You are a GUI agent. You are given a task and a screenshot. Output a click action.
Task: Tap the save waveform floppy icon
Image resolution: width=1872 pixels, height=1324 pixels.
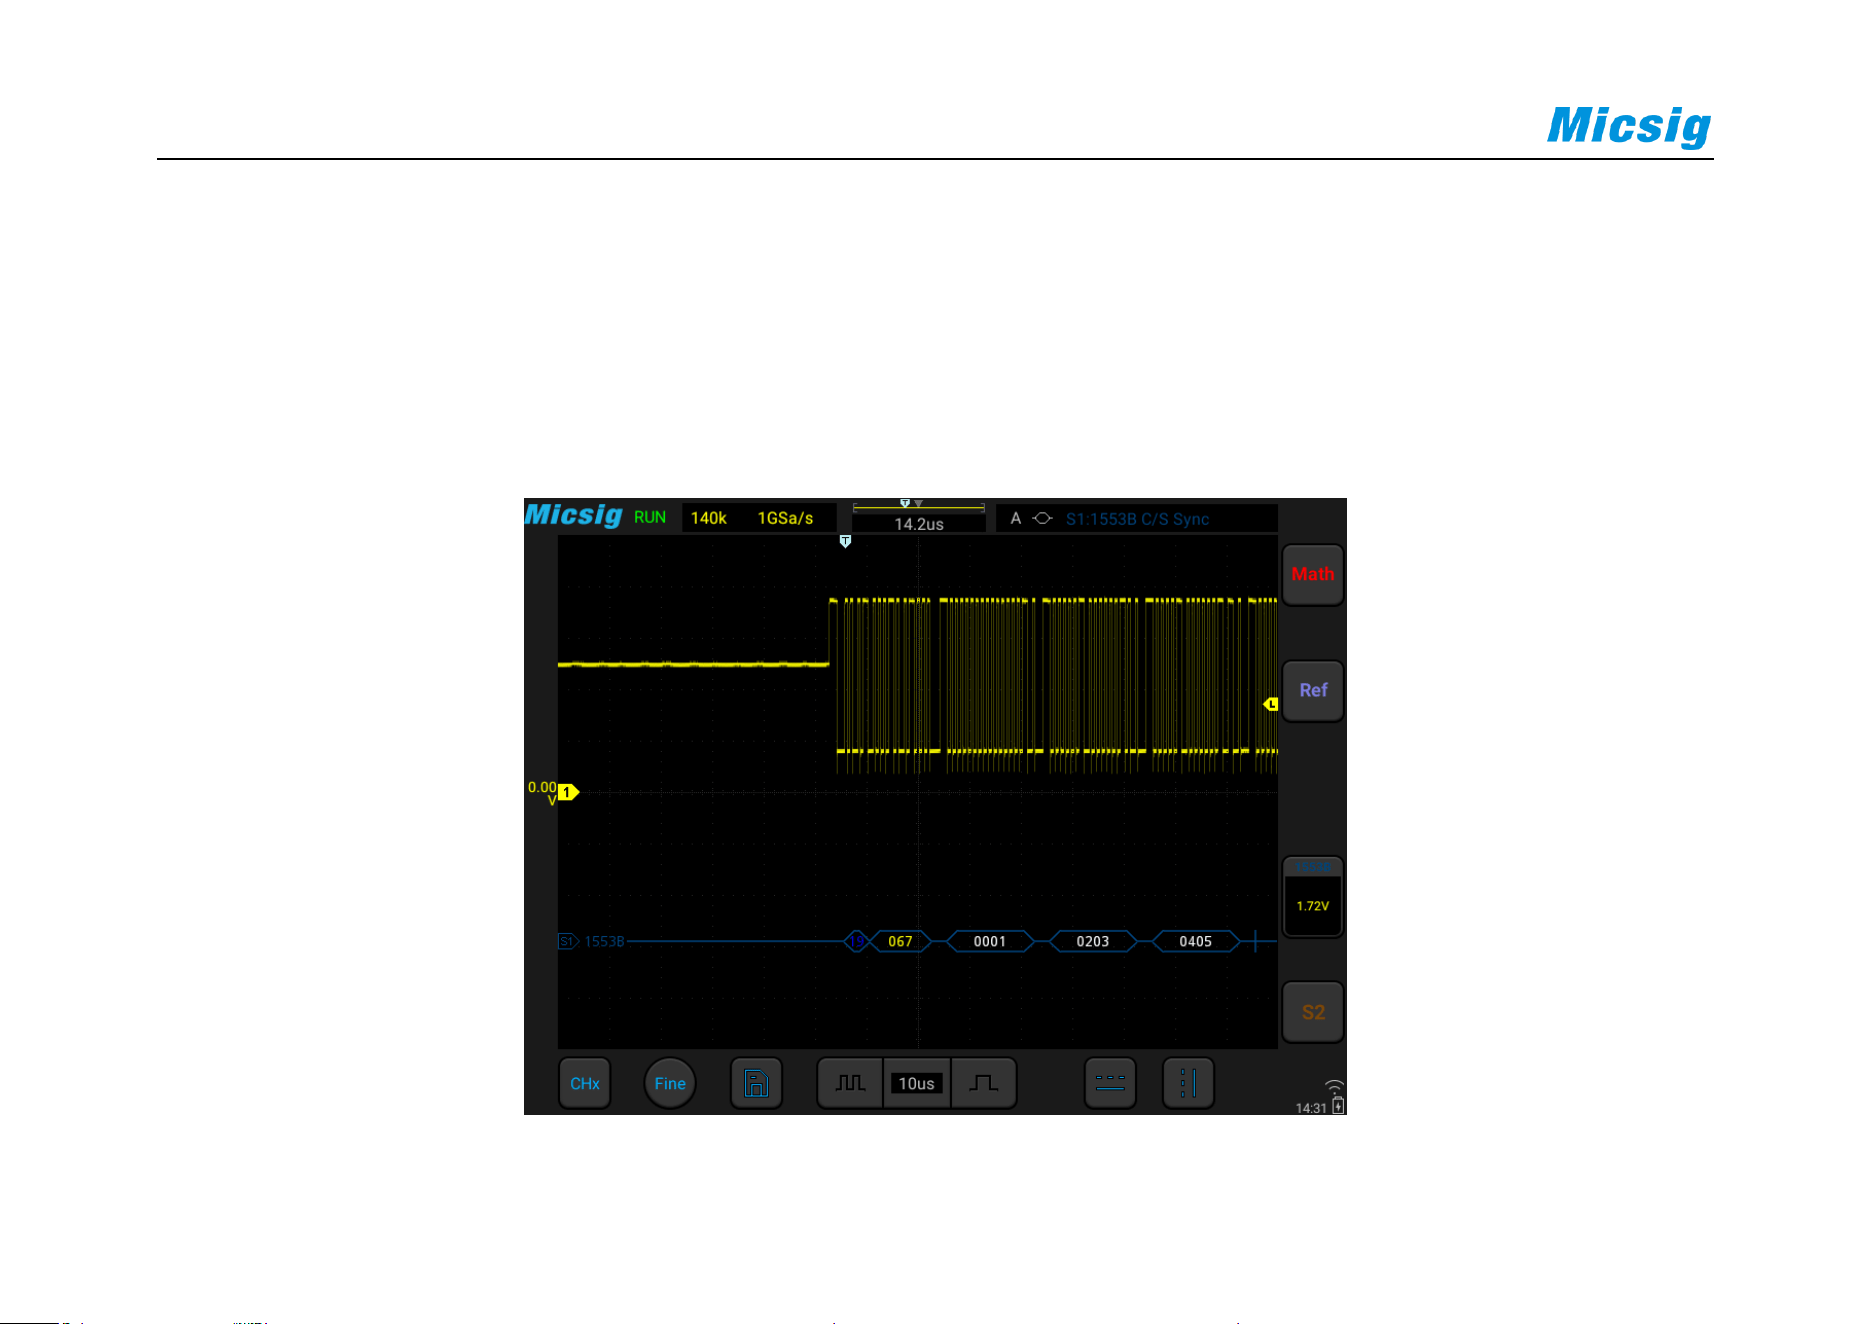click(x=756, y=1084)
